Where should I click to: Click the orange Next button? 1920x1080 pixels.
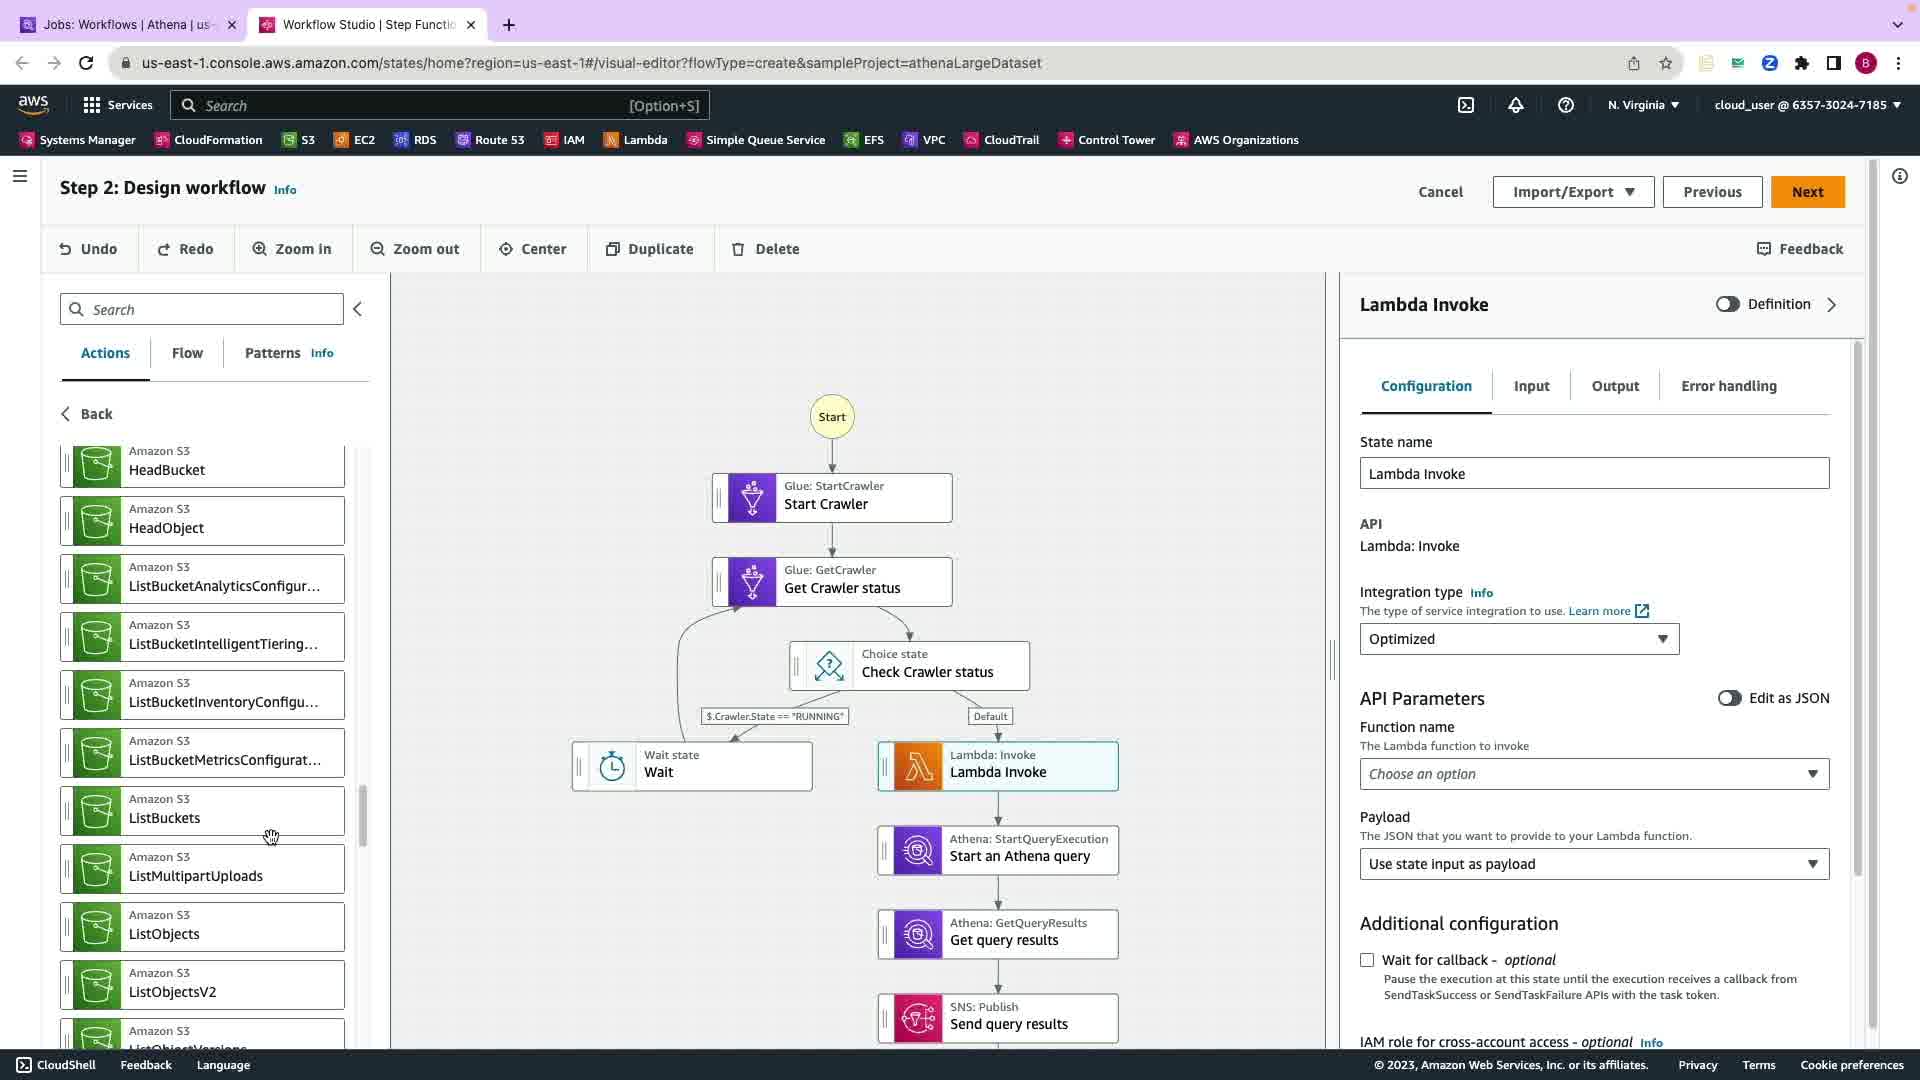click(1807, 192)
